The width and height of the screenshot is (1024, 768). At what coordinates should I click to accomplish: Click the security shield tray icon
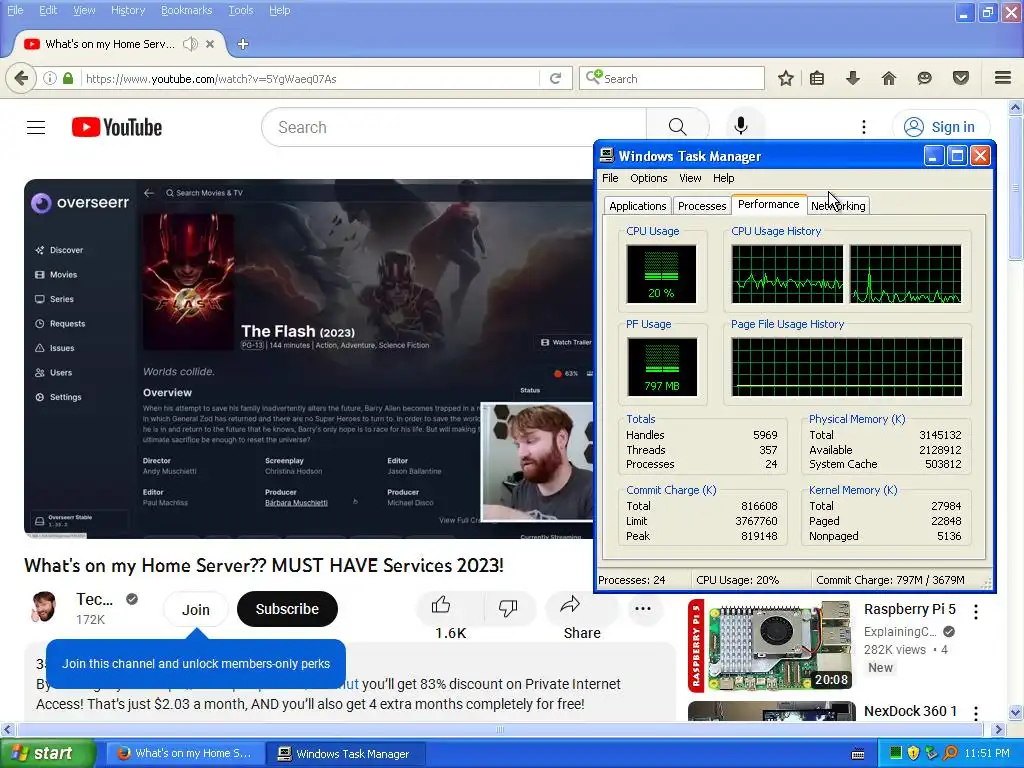pos(913,754)
